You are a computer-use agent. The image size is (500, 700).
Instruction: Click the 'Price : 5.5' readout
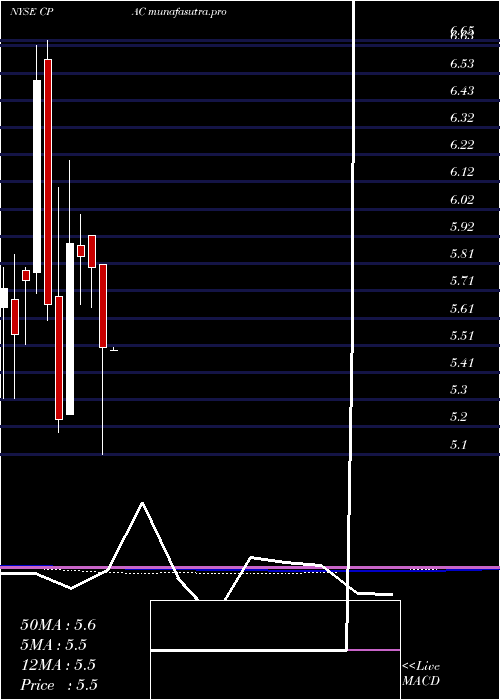(x=58, y=685)
